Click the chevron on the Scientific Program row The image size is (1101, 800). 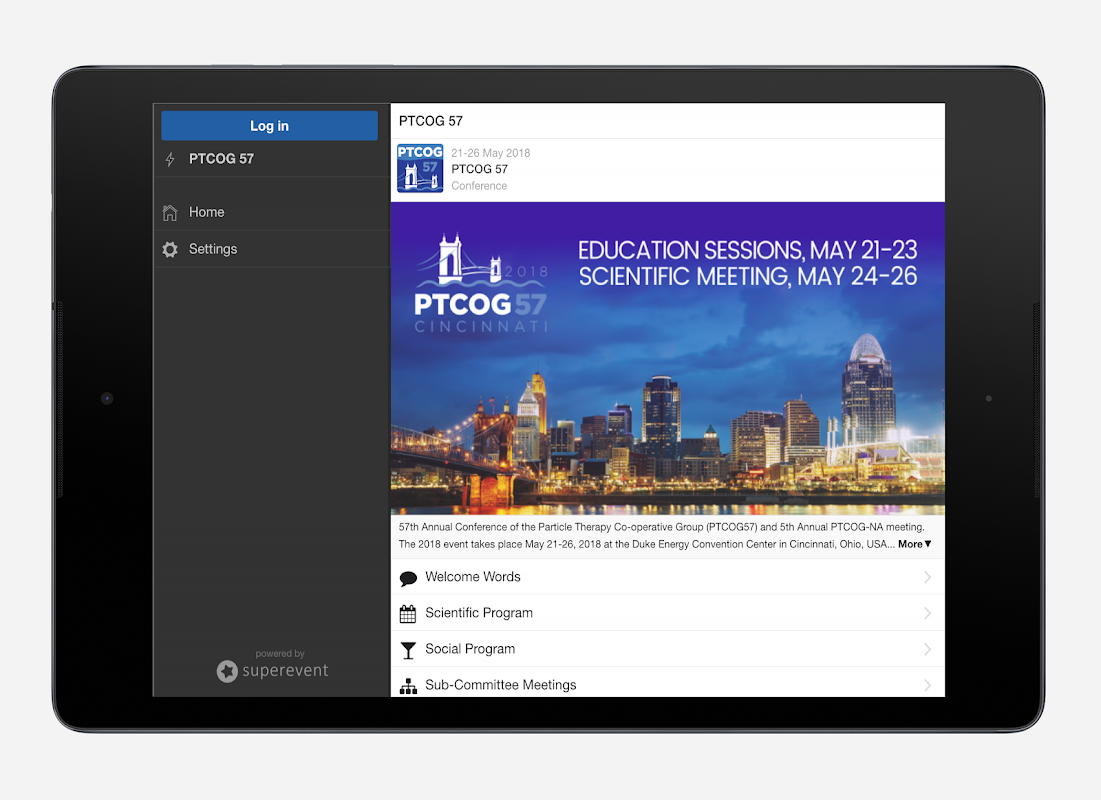[928, 613]
